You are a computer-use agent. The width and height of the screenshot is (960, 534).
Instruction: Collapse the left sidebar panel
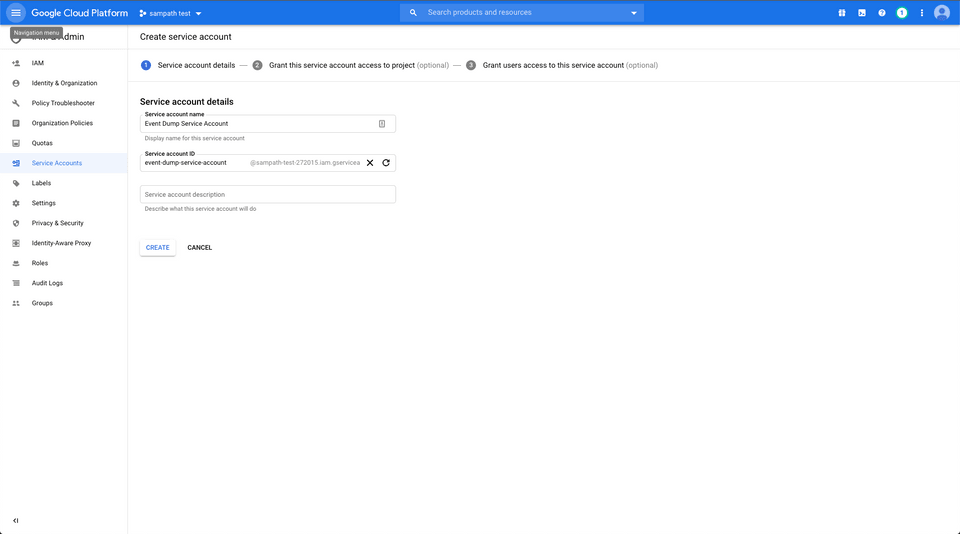[16, 520]
